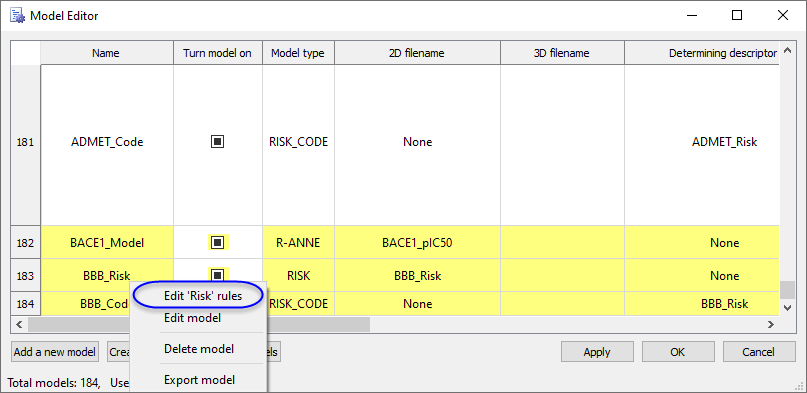Click the Turn model on column header

(x=218, y=53)
